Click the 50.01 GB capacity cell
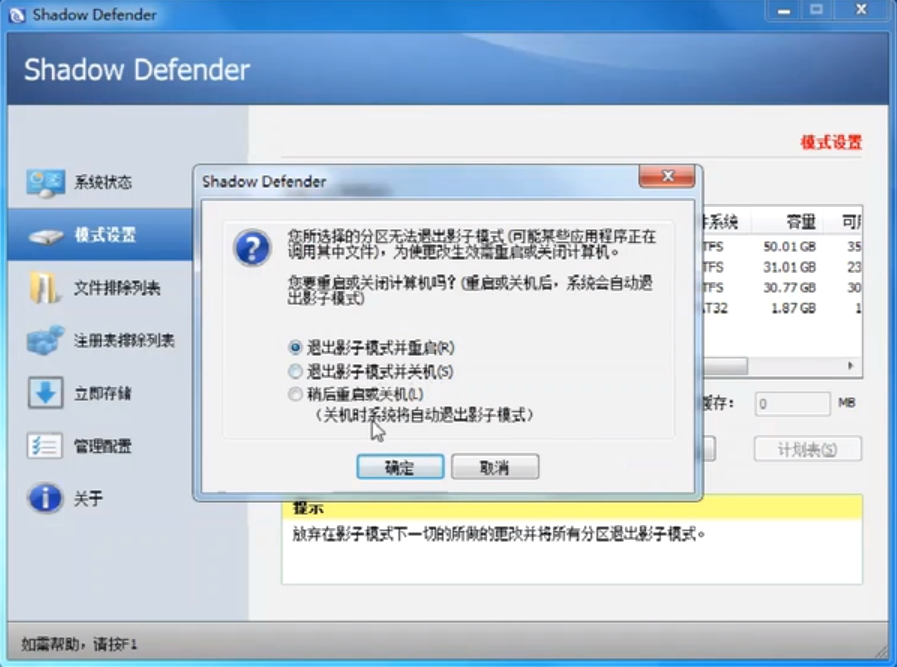Screen dimensions: 897x667 (x=789, y=247)
